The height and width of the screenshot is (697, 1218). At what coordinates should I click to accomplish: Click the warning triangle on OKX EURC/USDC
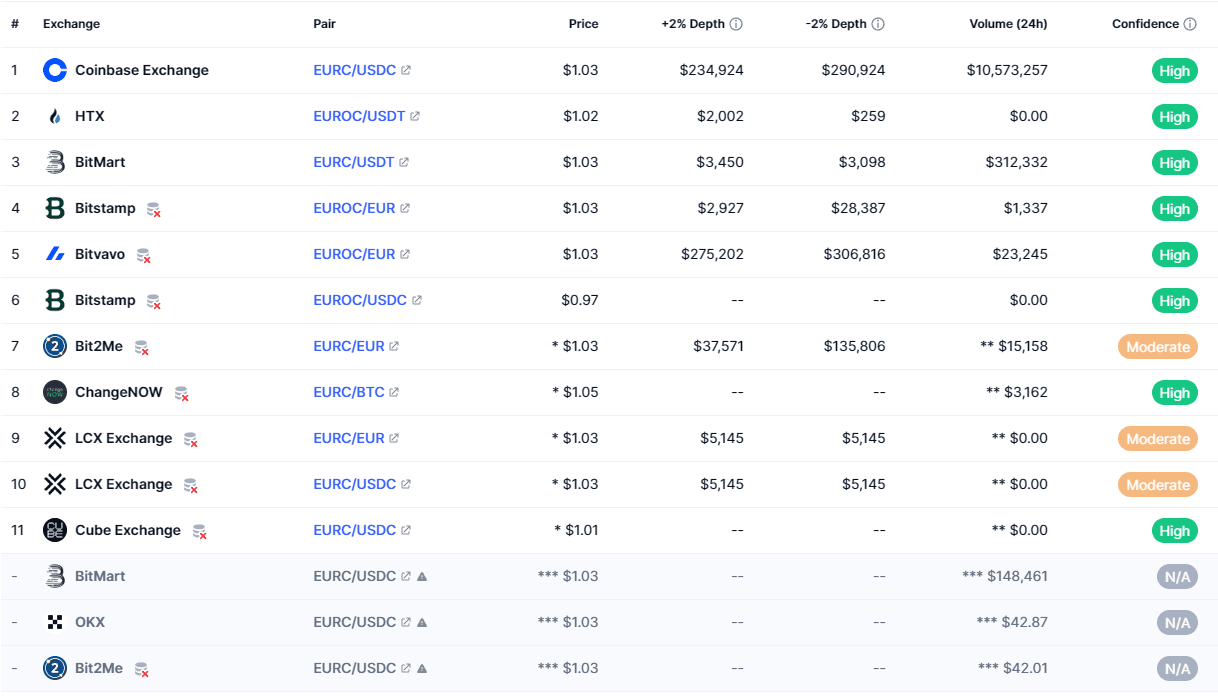point(422,622)
